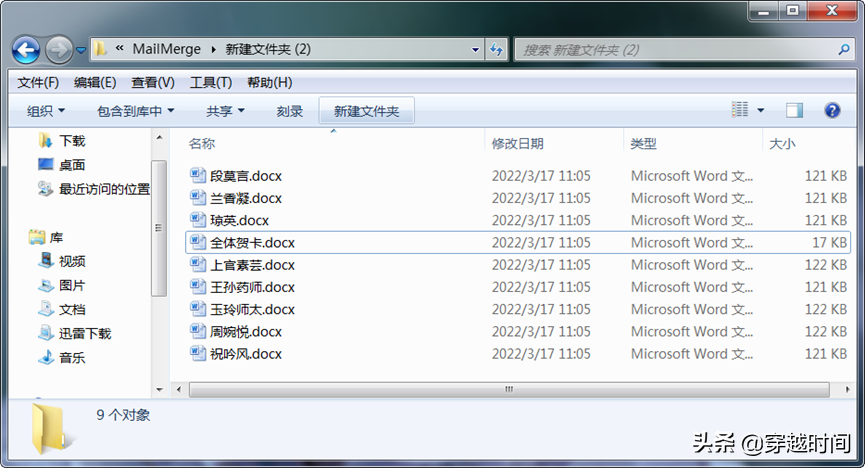Open Help with the question mark icon

(x=832, y=110)
